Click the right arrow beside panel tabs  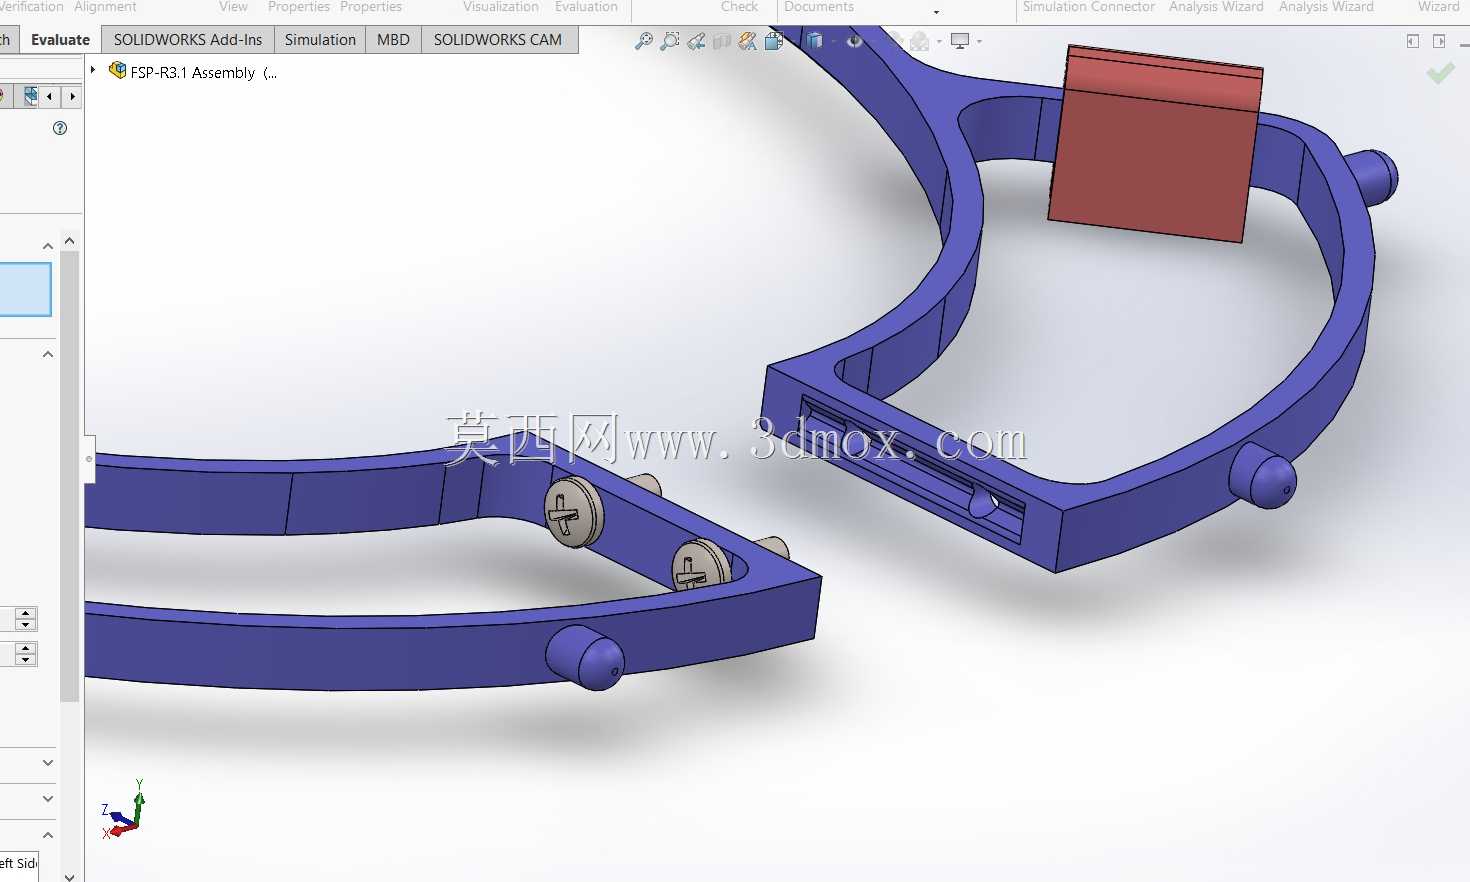pos(72,97)
